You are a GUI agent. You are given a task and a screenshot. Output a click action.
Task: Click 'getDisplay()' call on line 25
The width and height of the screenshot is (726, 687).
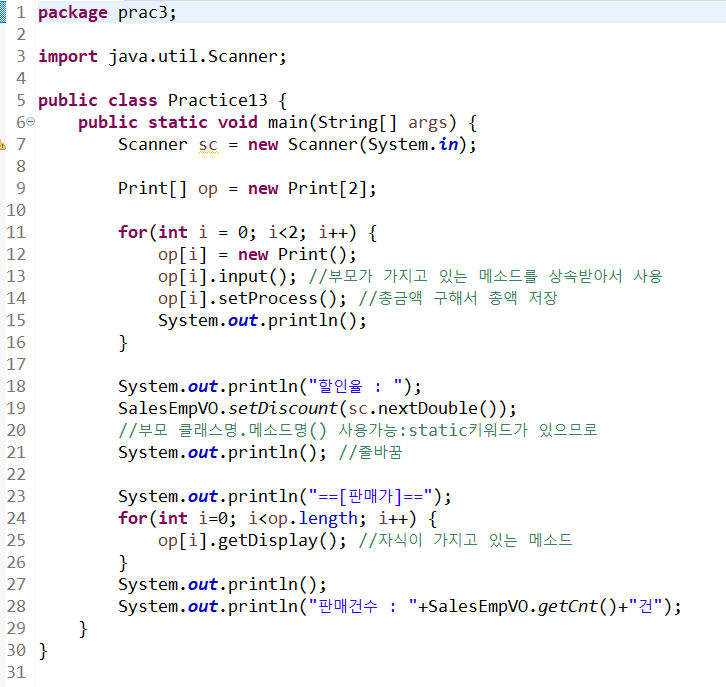pos(277,541)
